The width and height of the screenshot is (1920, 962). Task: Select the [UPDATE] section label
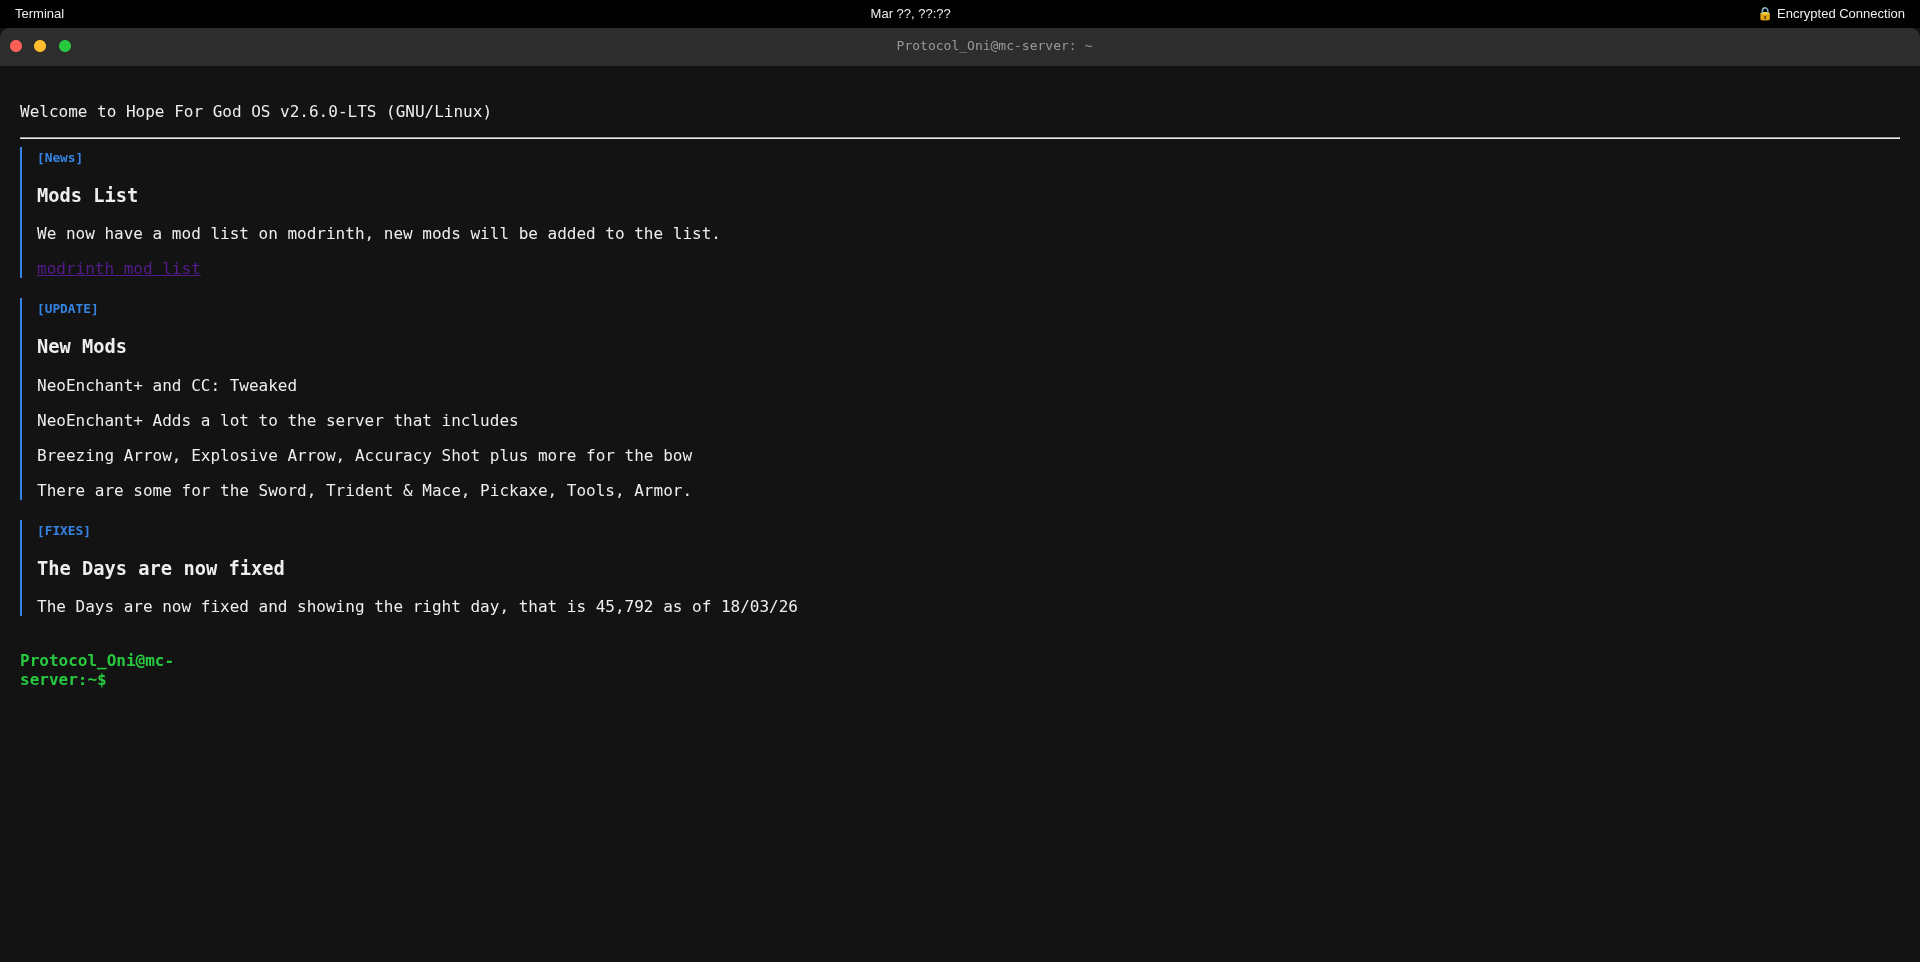click(x=67, y=309)
